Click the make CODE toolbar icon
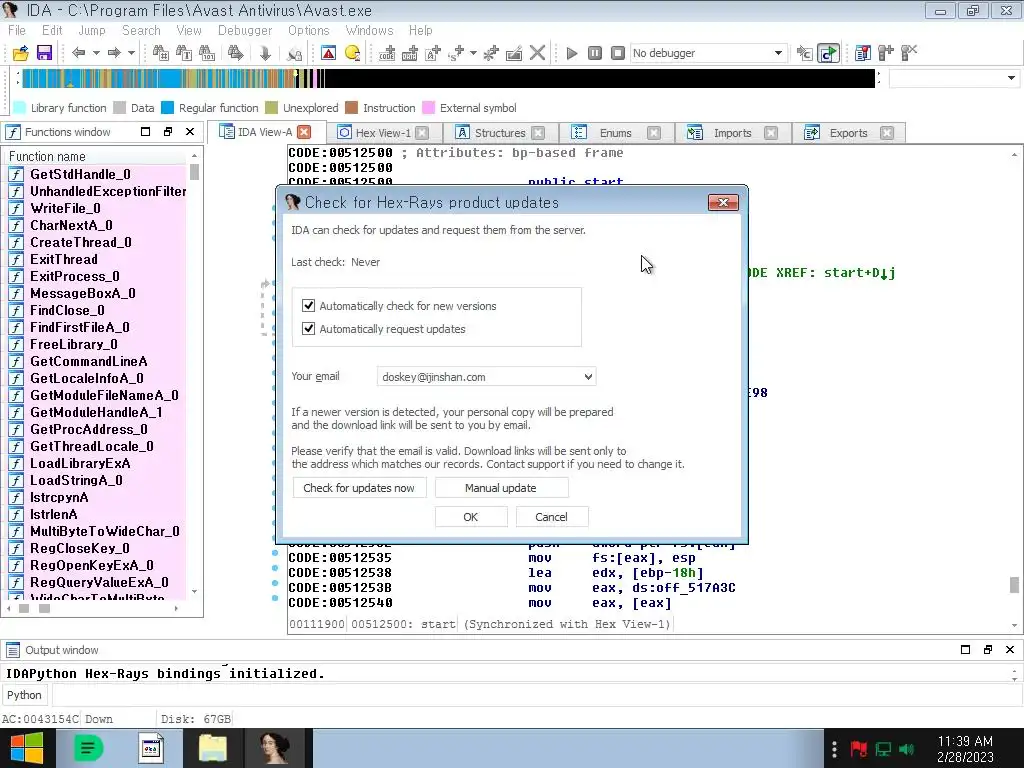The height and width of the screenshot is (768, 1024). coord(387,53)
